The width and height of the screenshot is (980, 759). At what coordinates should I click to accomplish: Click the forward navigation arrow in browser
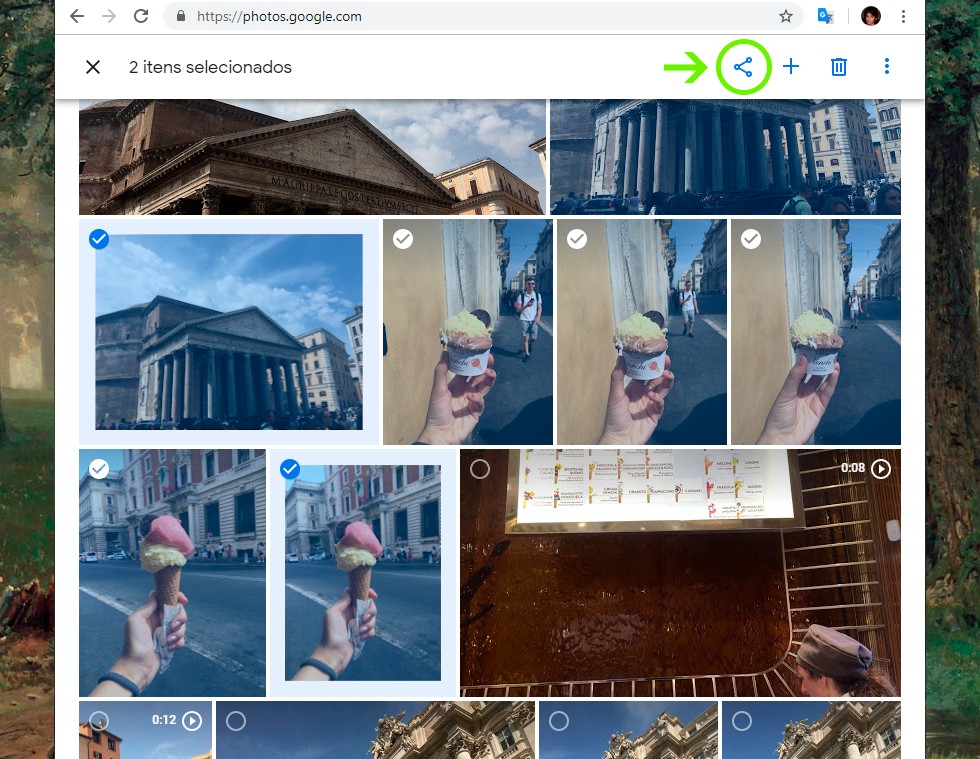click(109, 16)
